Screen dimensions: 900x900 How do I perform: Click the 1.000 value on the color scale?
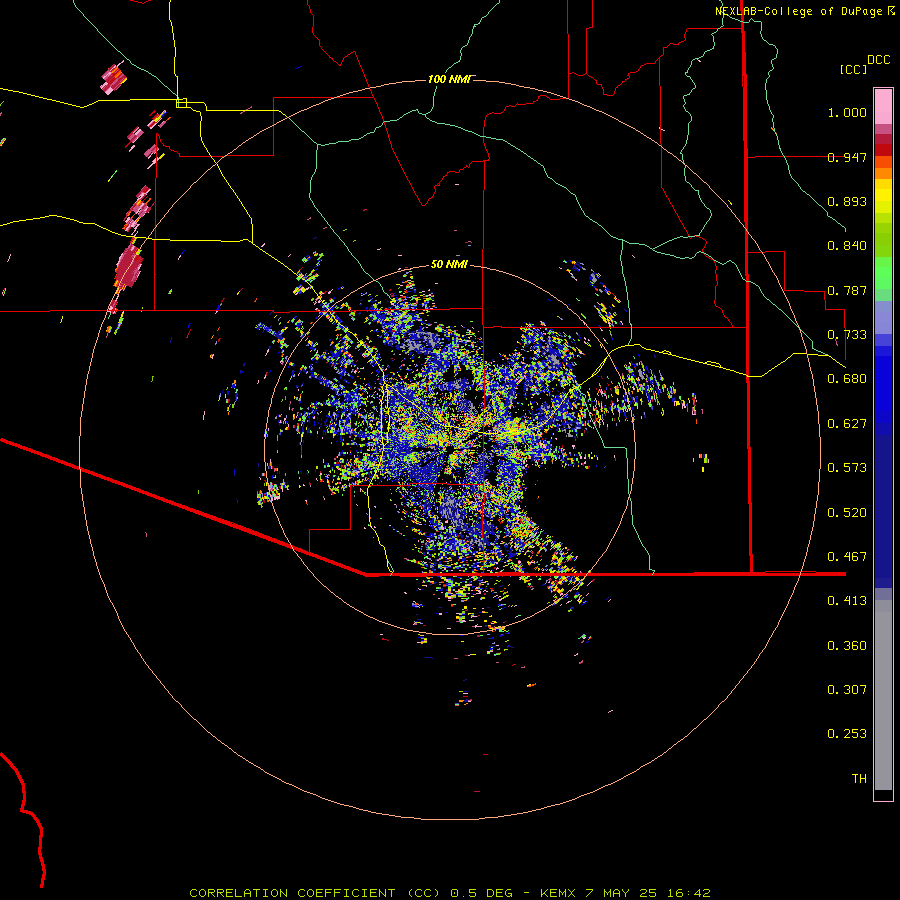point(847,112)
